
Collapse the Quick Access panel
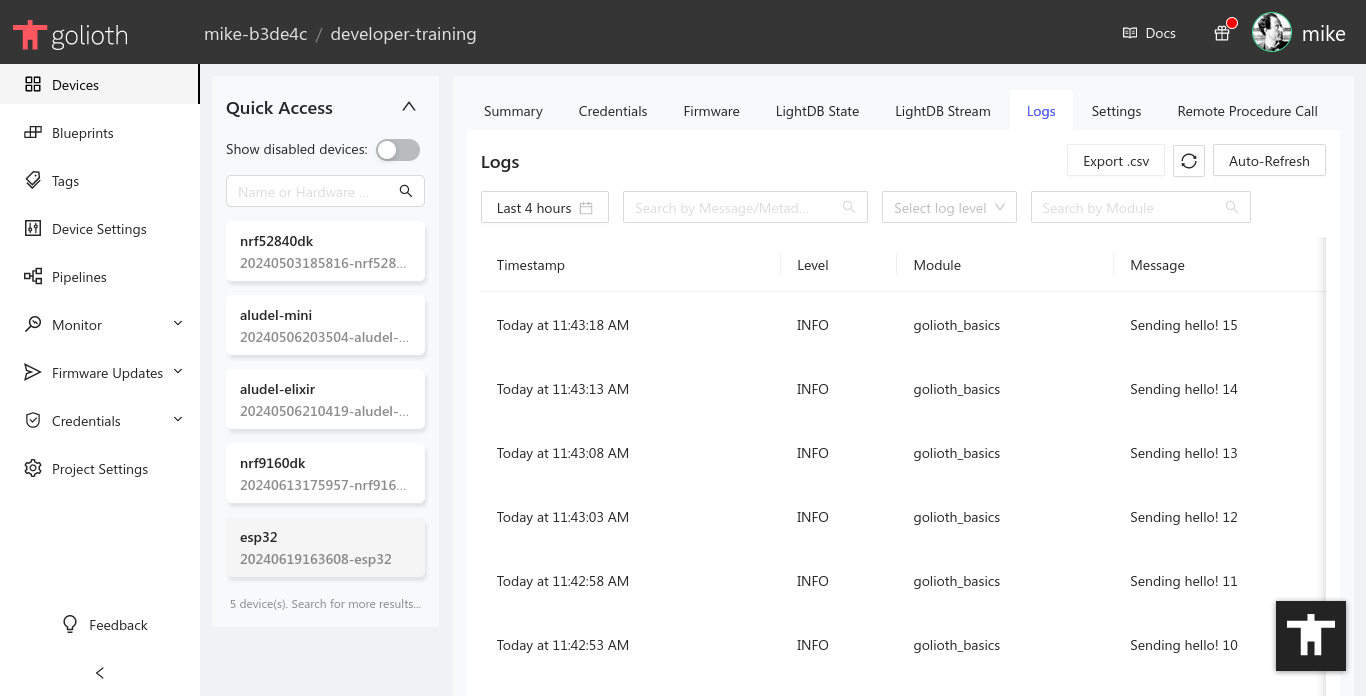[408, 105]
